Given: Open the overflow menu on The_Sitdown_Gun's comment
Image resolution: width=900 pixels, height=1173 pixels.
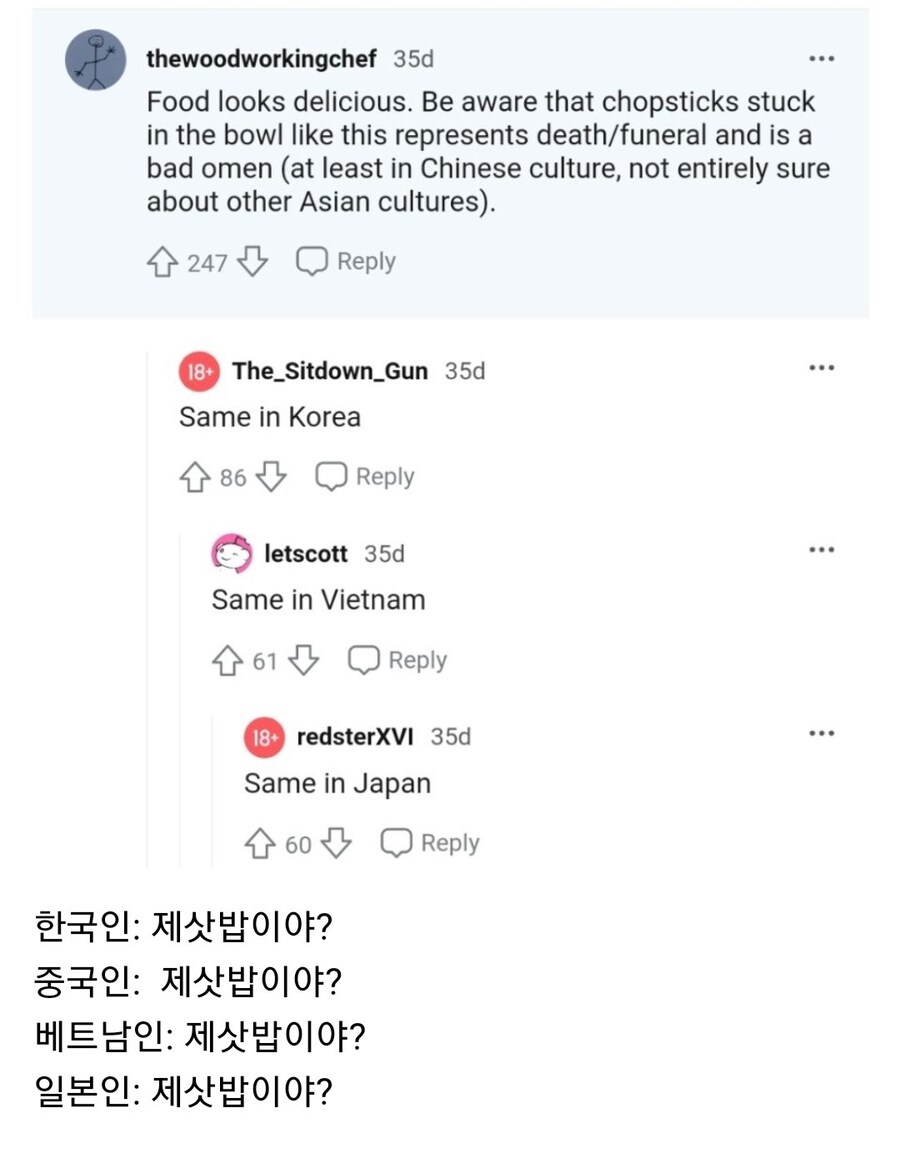Looking at the screenshot, I should click(821, 366).
